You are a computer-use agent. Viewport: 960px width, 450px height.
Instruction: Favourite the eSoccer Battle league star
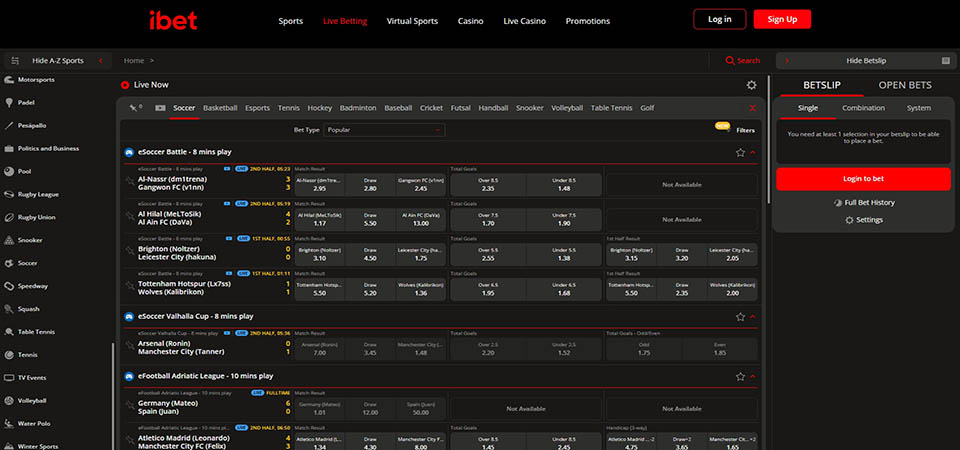point(740,152)
